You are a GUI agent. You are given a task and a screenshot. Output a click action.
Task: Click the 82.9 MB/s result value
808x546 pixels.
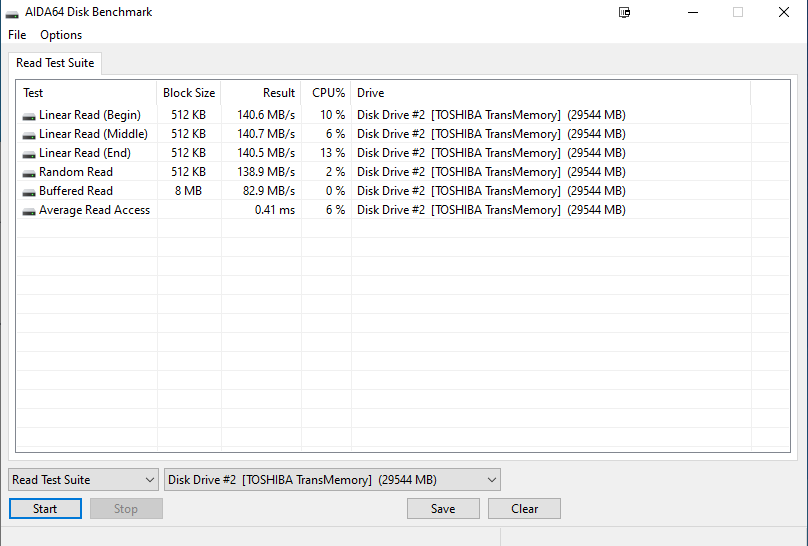[269, 191]
